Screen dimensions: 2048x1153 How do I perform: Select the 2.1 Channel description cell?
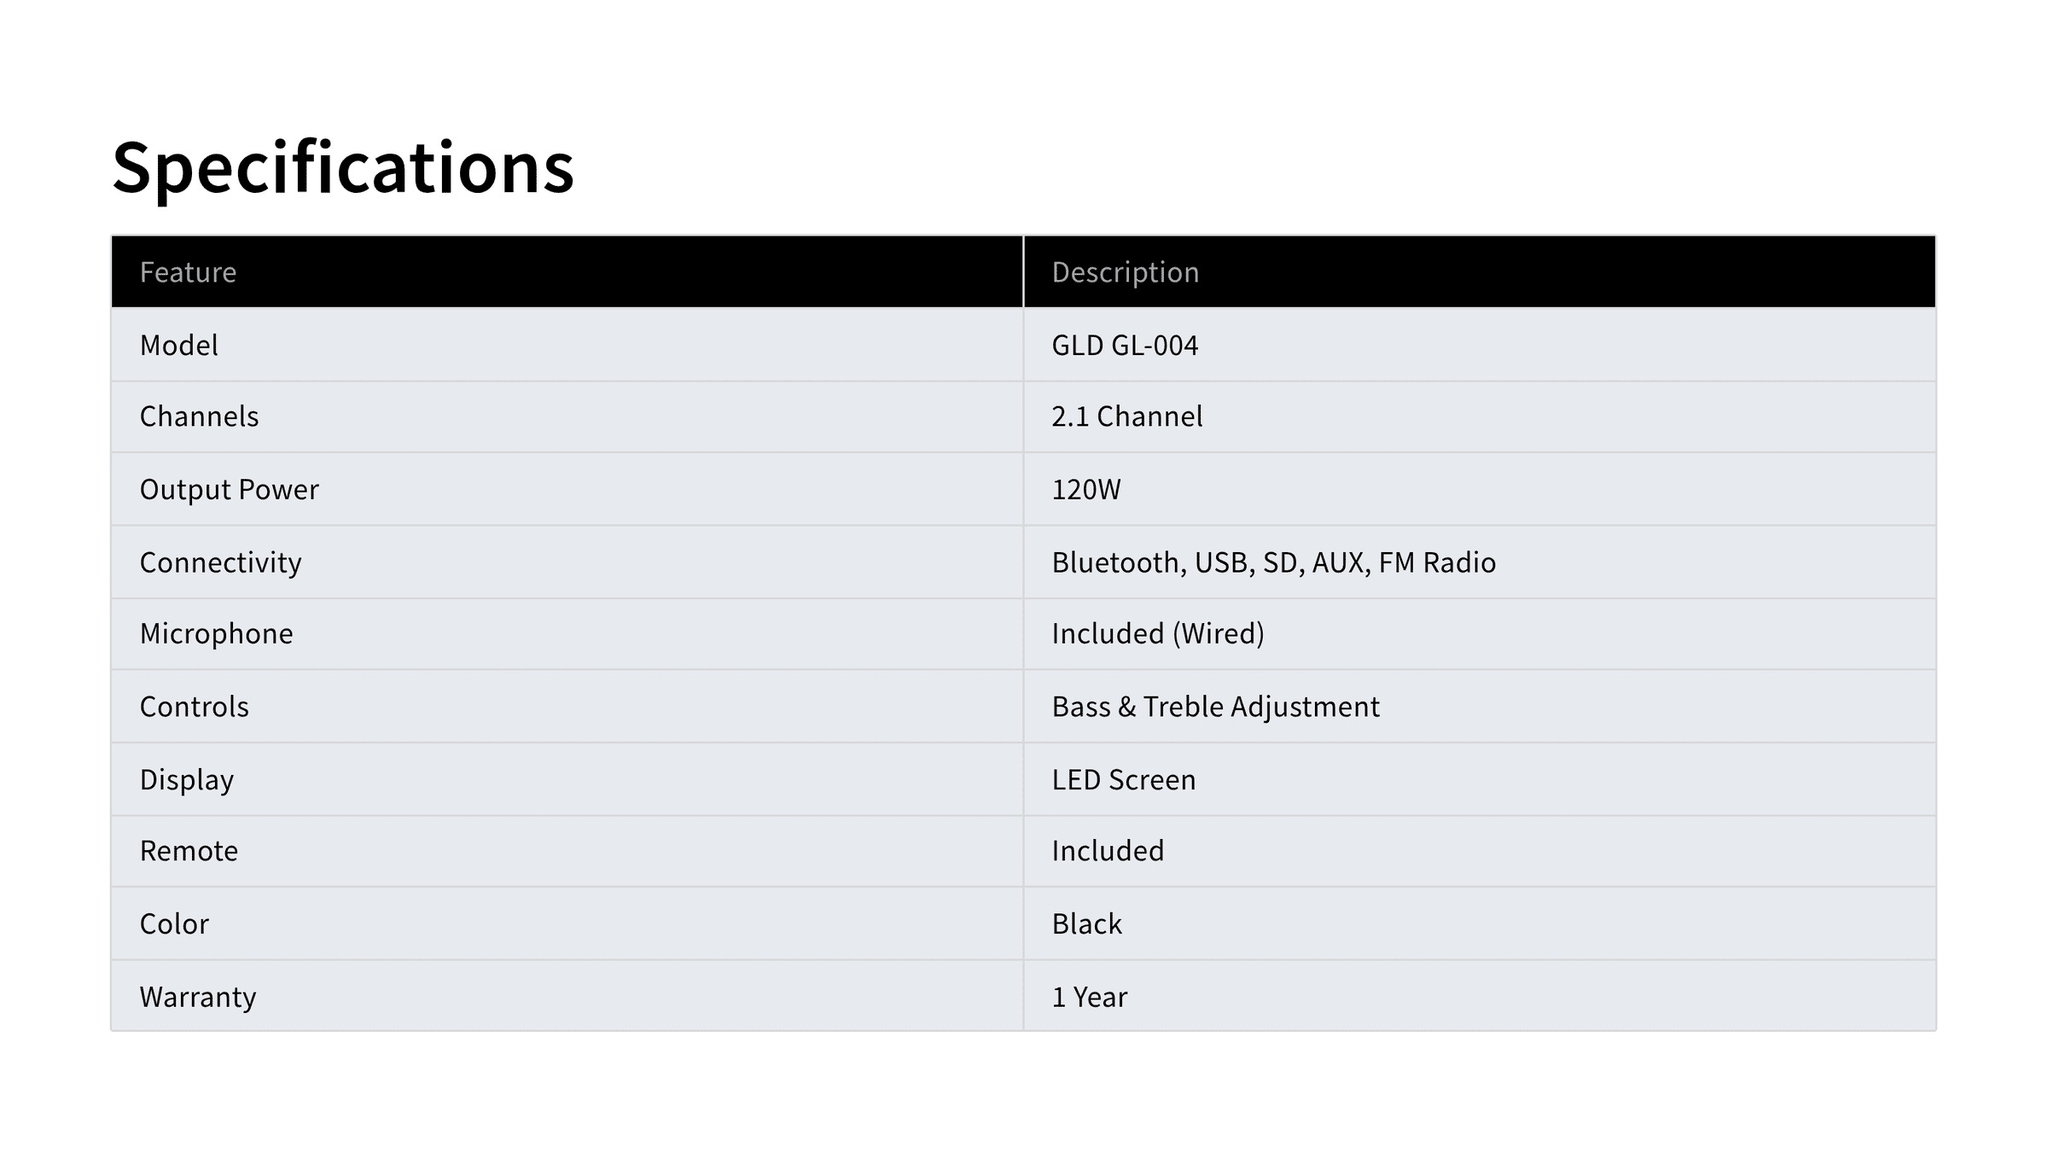[1127, 416]
